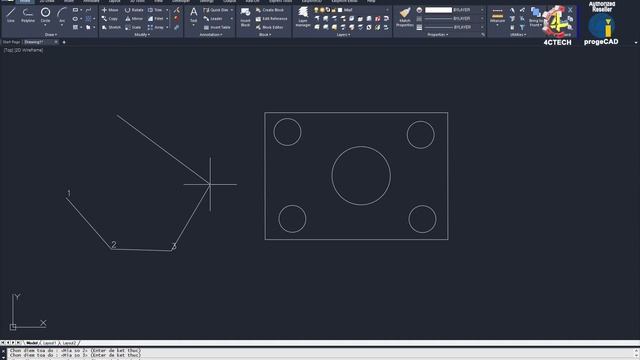Activate the Fillet command
Screen dimensions: 640x360
[156, 19]
